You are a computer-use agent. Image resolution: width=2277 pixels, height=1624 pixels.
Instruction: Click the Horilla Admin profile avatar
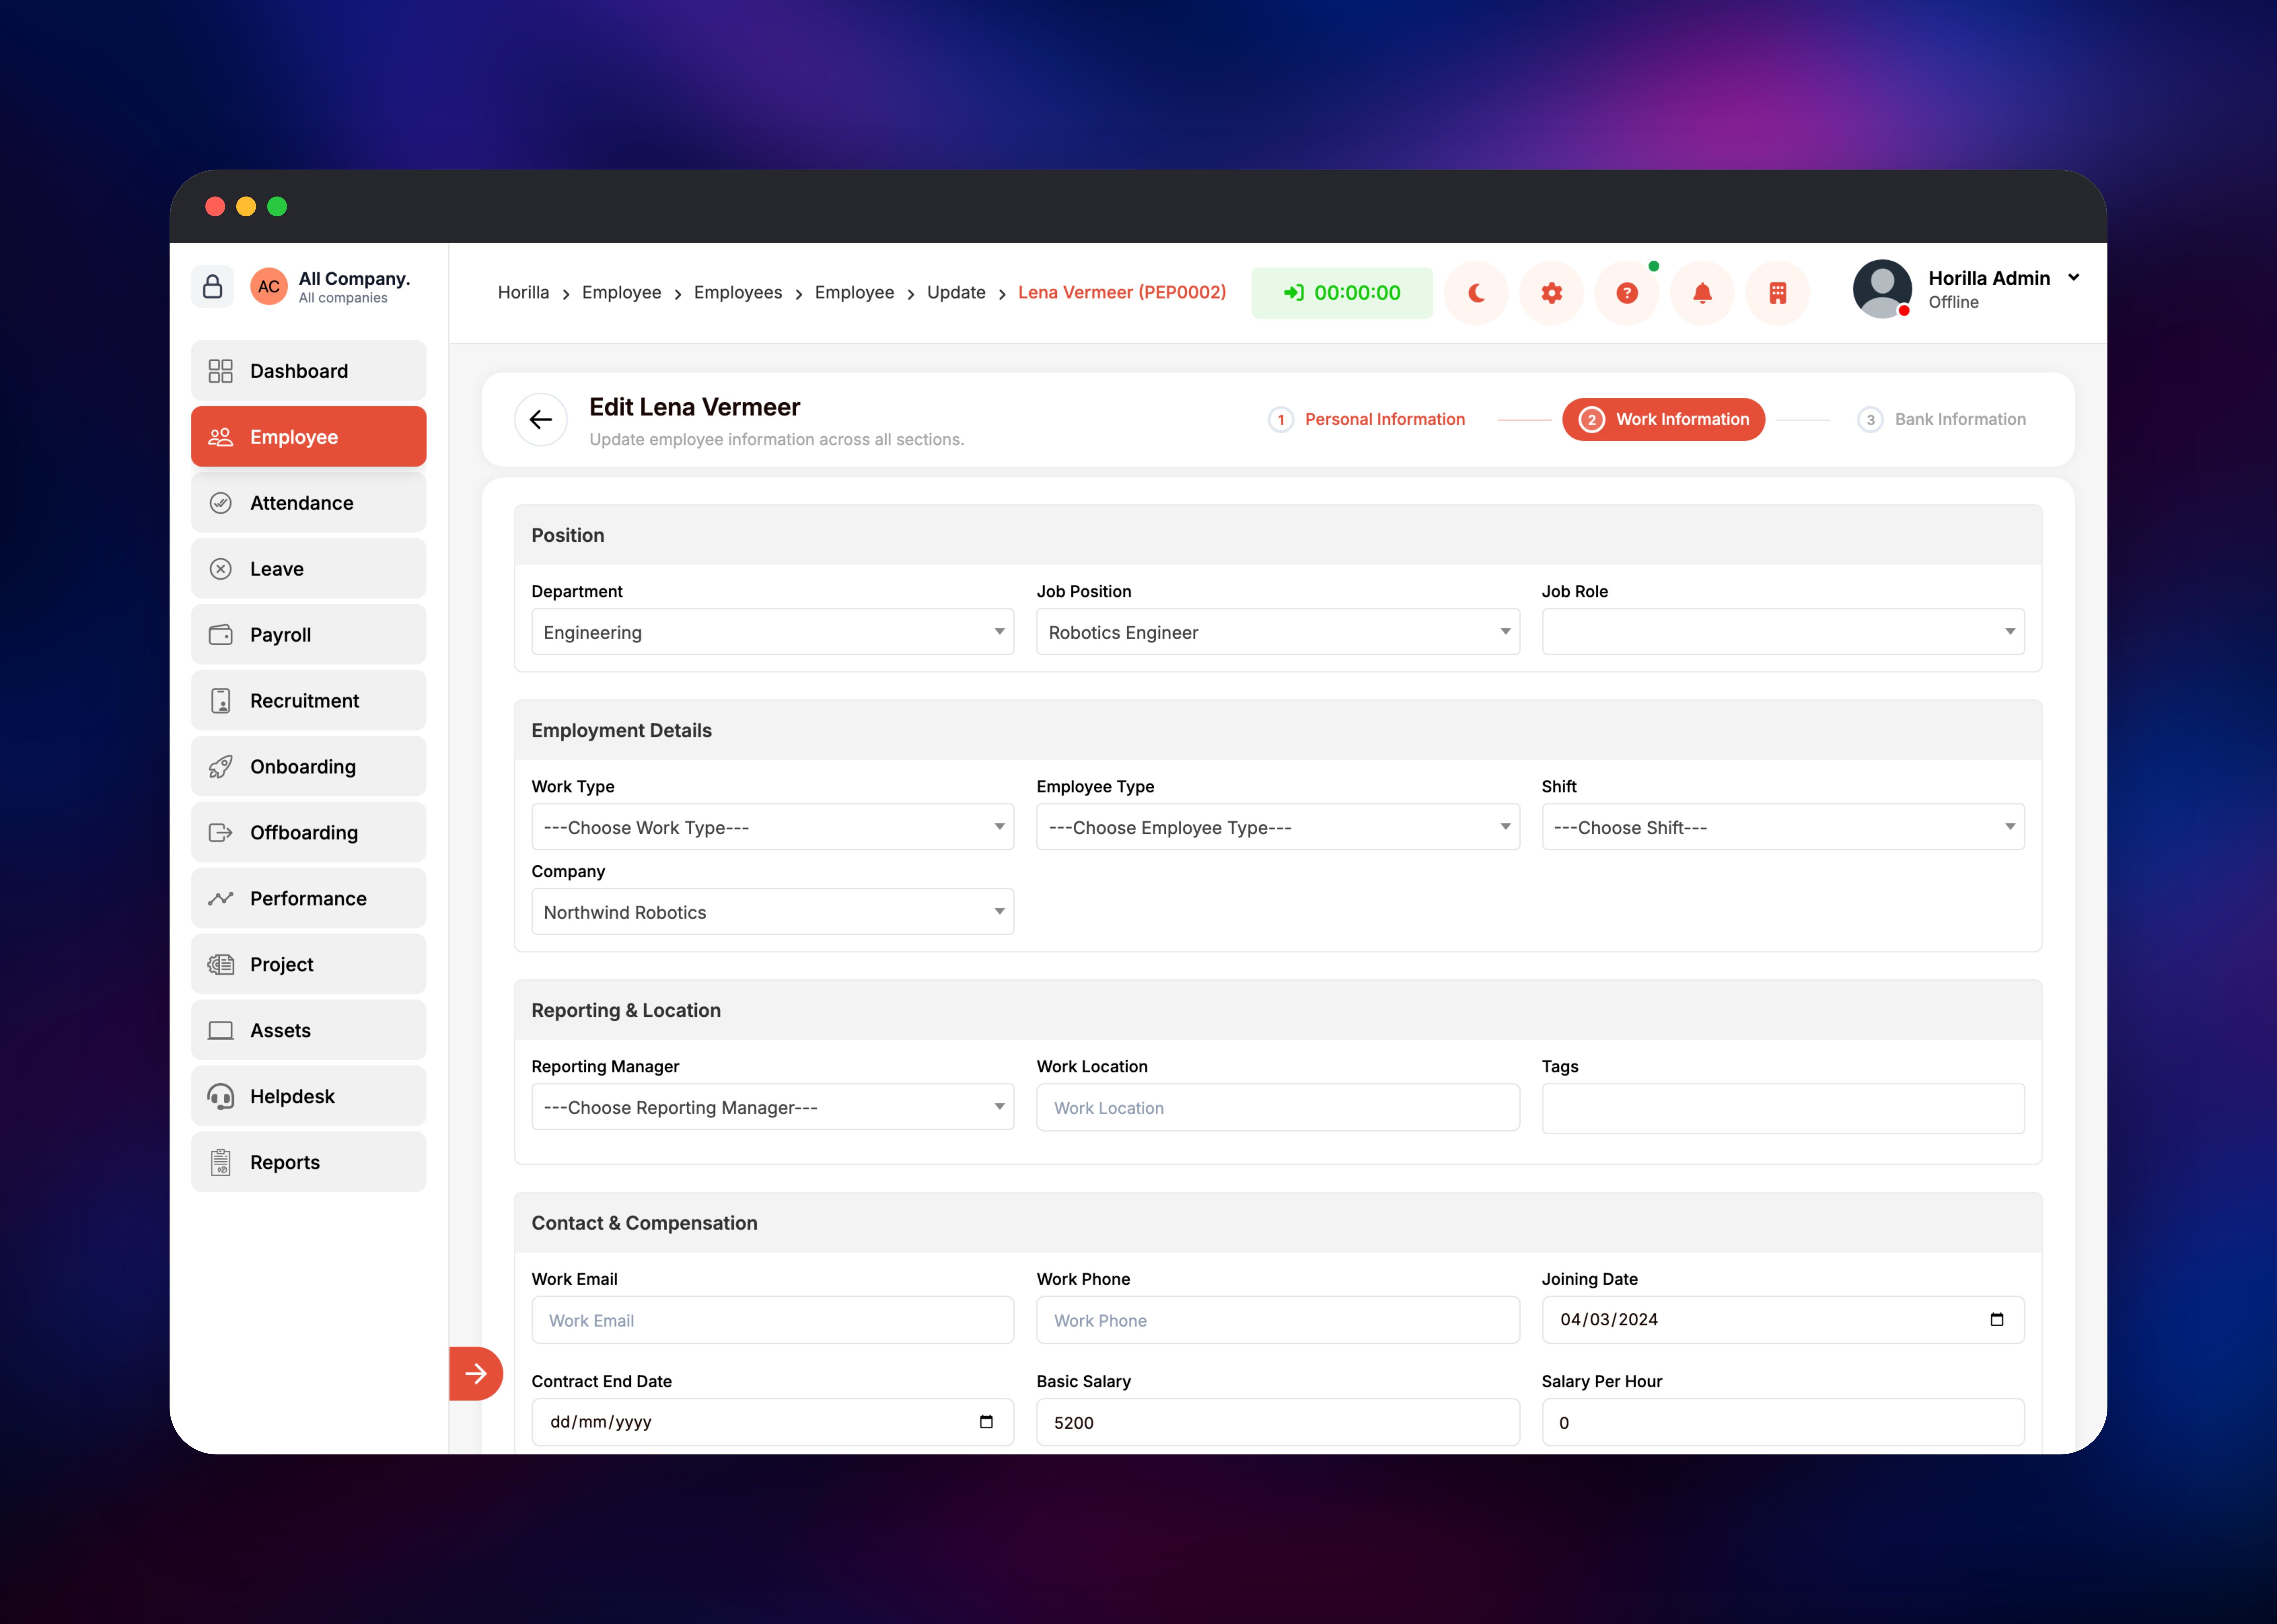pos(1882,289)
